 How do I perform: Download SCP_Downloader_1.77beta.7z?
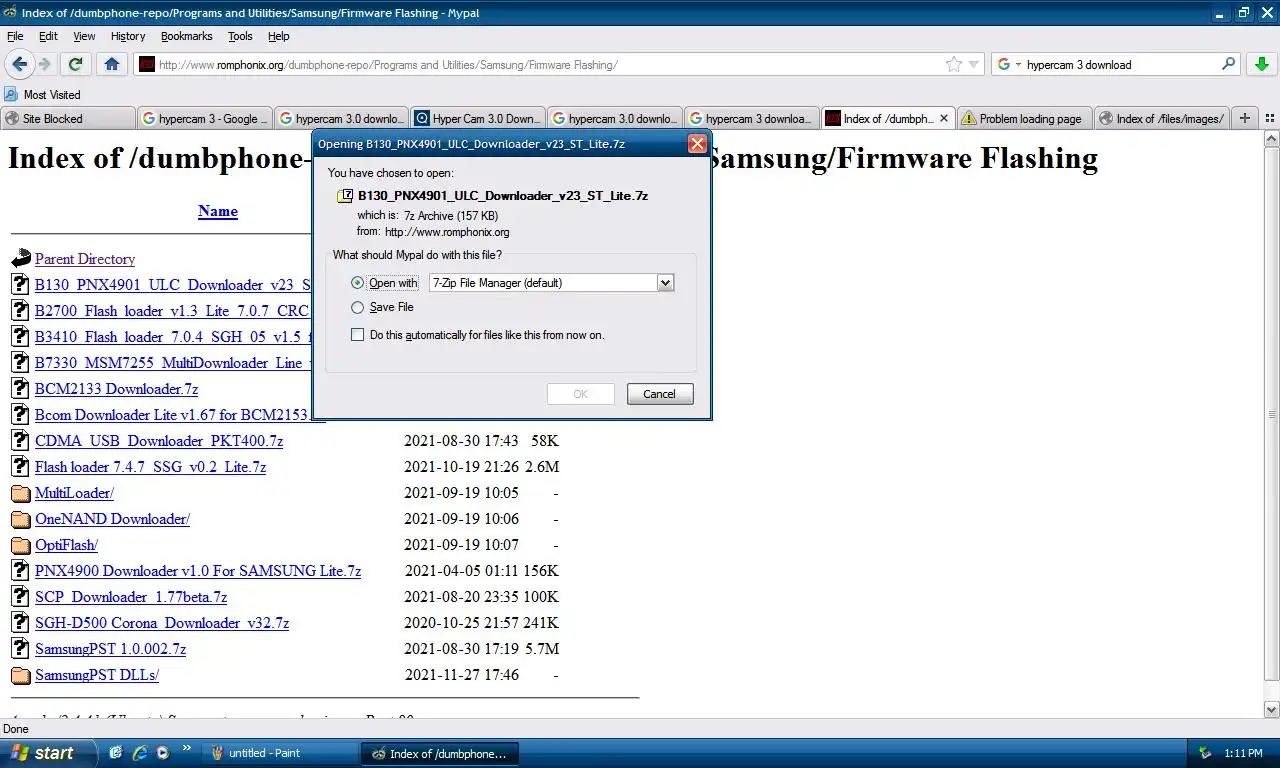click(x=131, y=597)
